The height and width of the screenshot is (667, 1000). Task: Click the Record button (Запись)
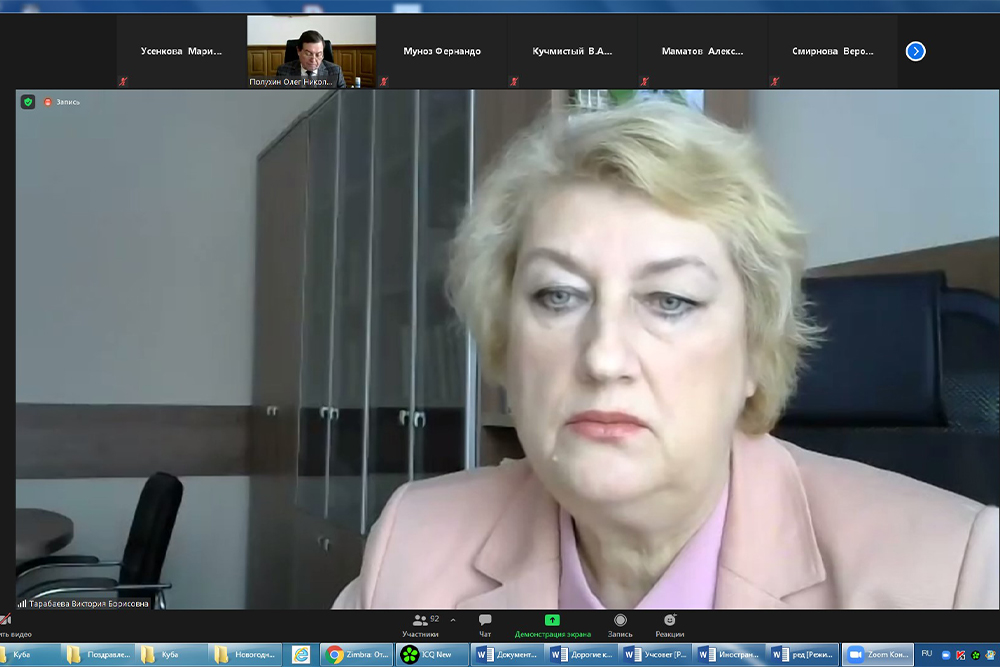620,624
